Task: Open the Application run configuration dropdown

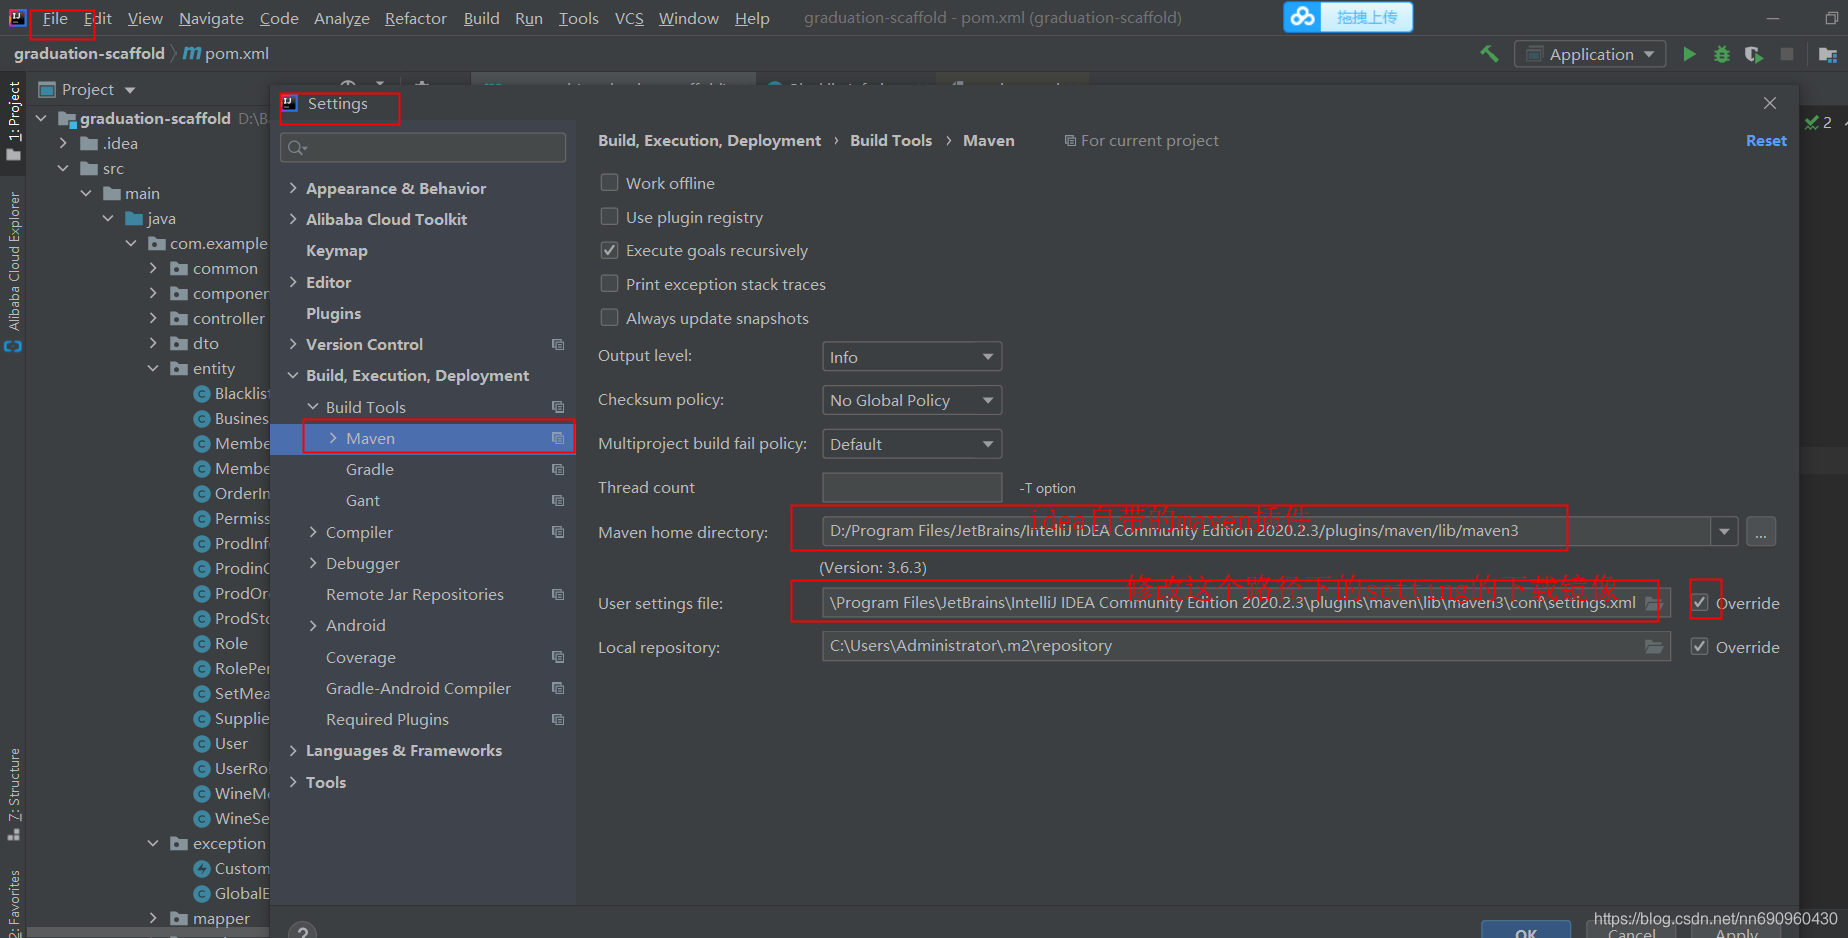Action: coord(1590,54)
